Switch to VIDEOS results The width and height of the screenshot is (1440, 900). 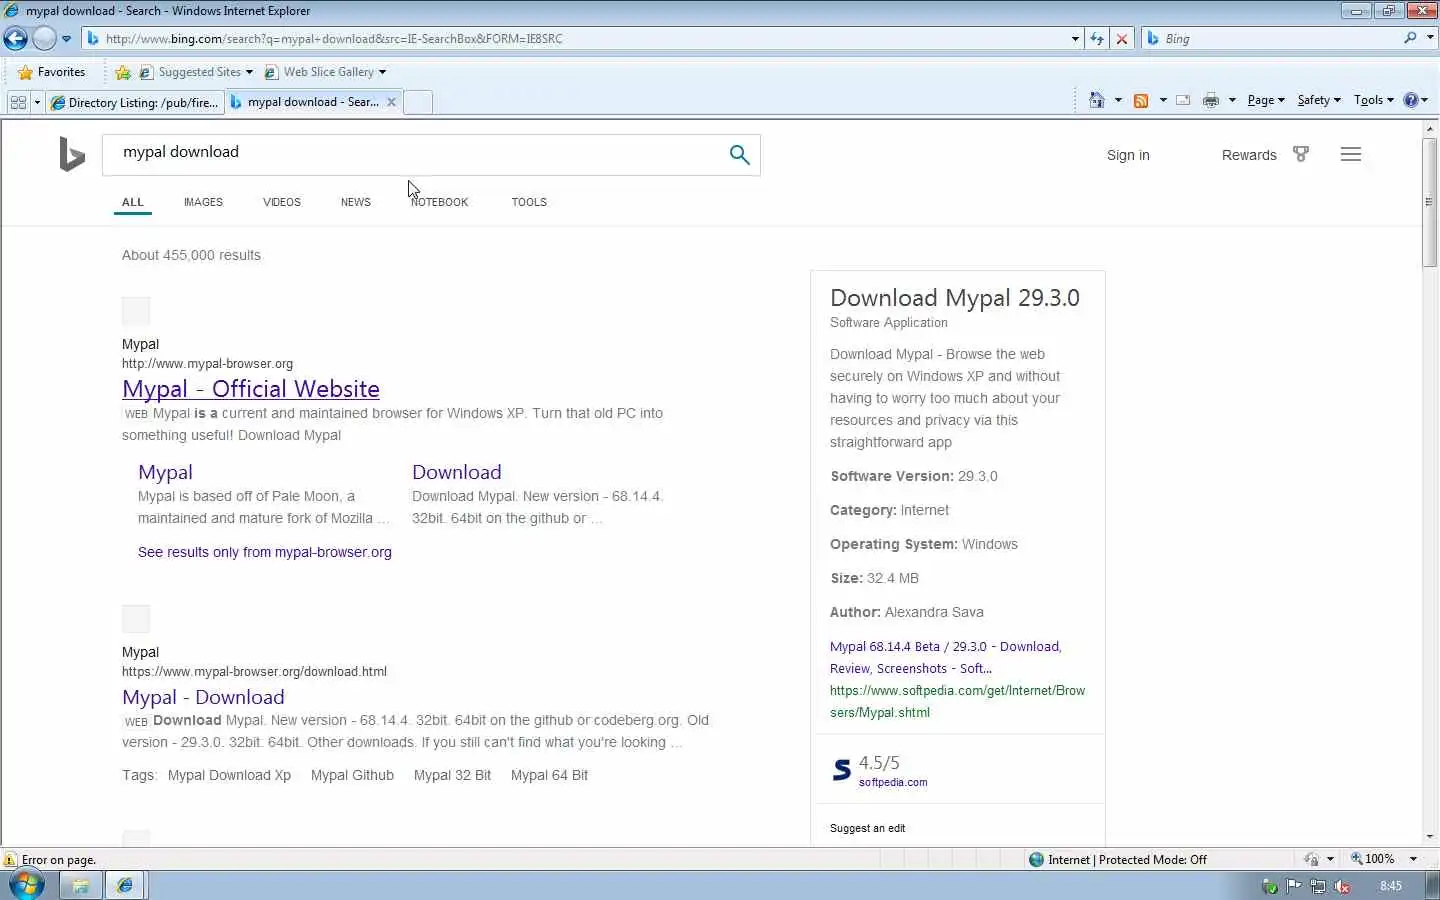282,202
